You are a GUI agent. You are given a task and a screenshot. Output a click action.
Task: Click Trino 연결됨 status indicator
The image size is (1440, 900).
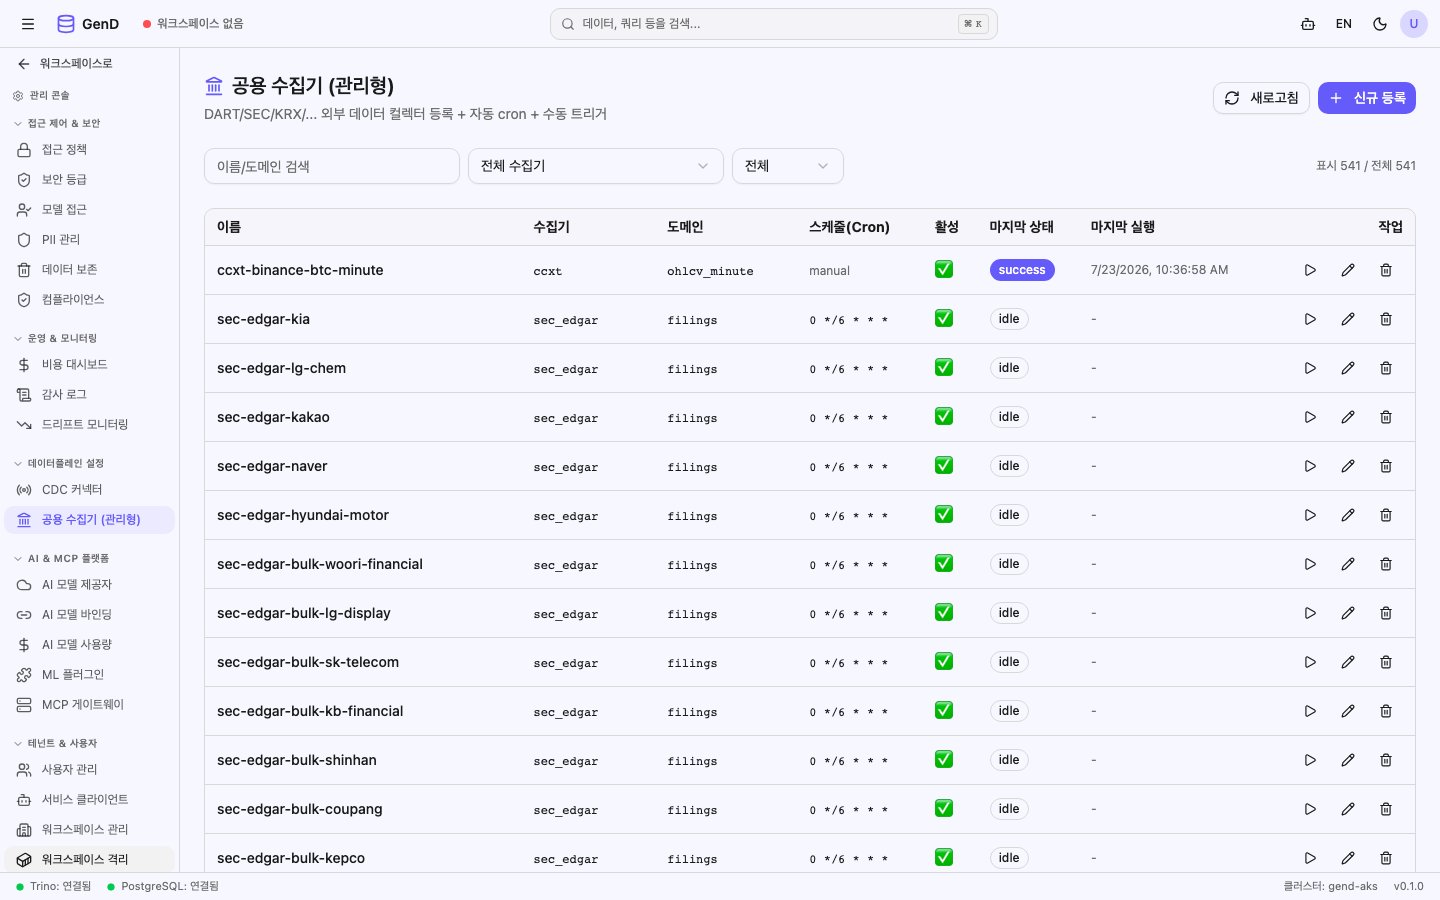coord(54,886)
